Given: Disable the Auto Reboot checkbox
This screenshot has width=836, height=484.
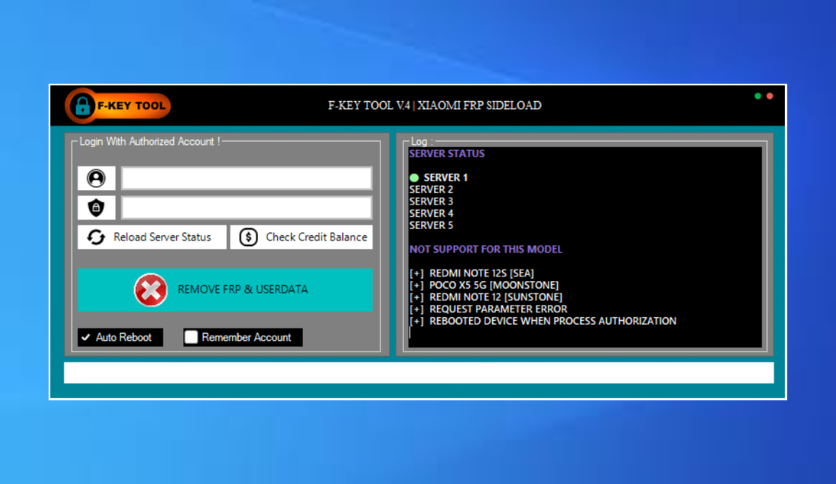Looking at the screenshot, I should coord(86,337).
